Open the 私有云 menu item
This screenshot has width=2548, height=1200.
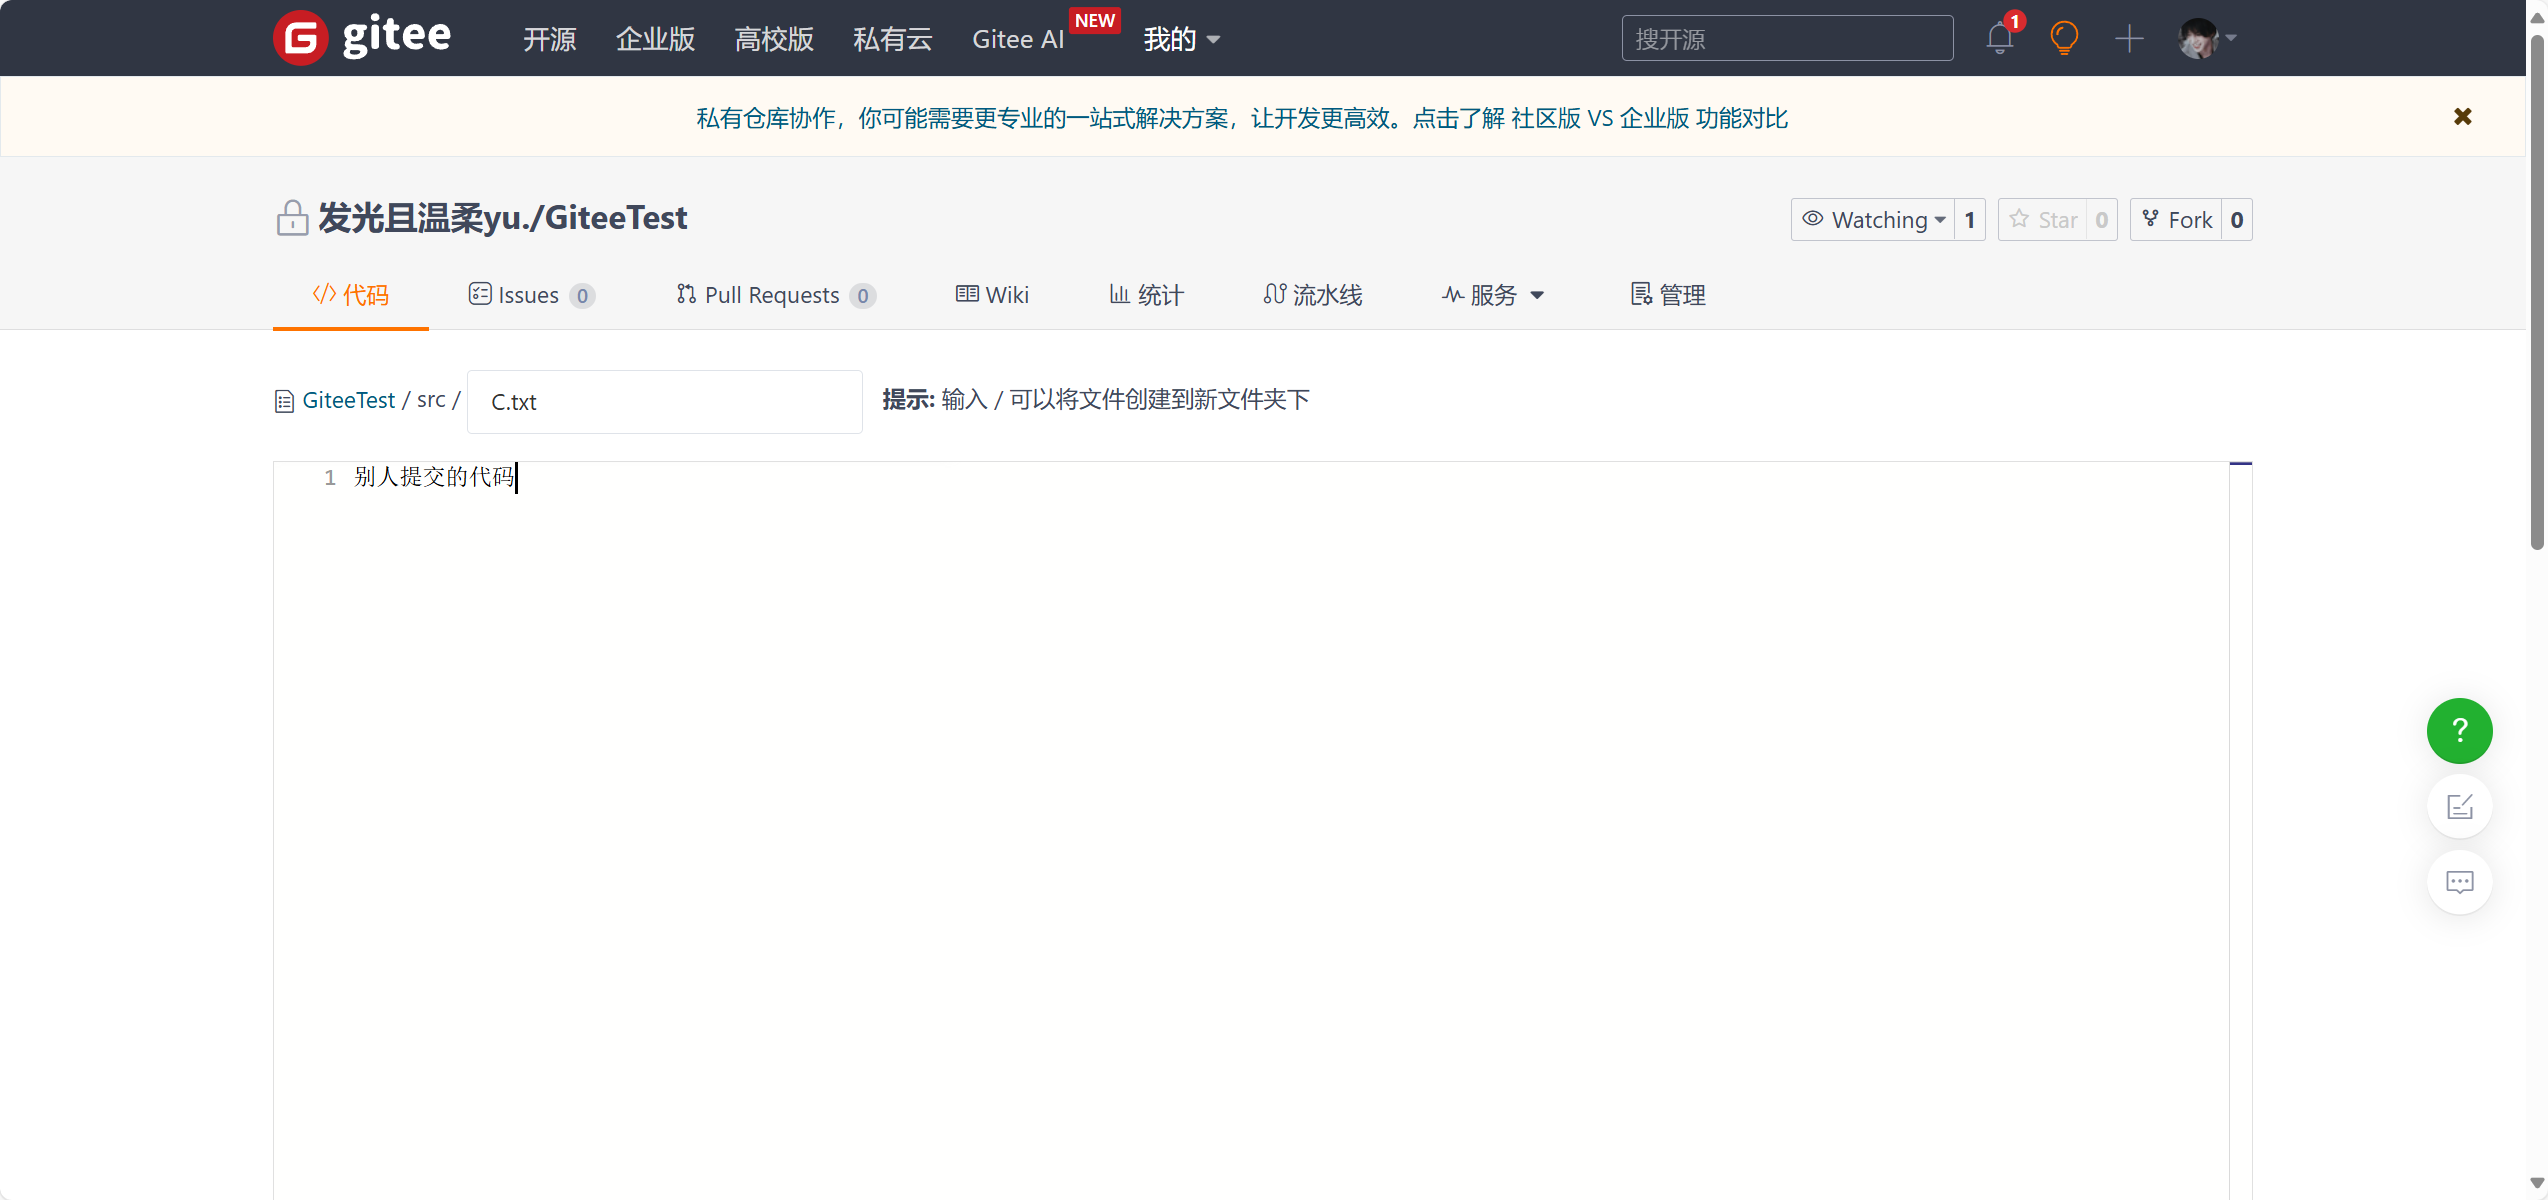893,39
